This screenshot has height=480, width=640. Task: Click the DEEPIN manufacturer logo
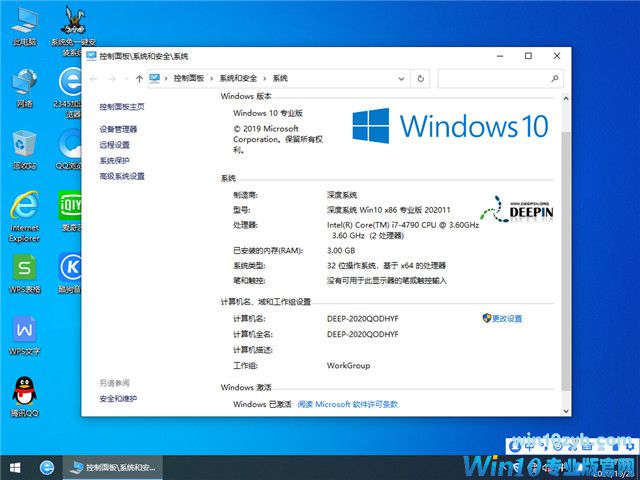pos(517,209)
